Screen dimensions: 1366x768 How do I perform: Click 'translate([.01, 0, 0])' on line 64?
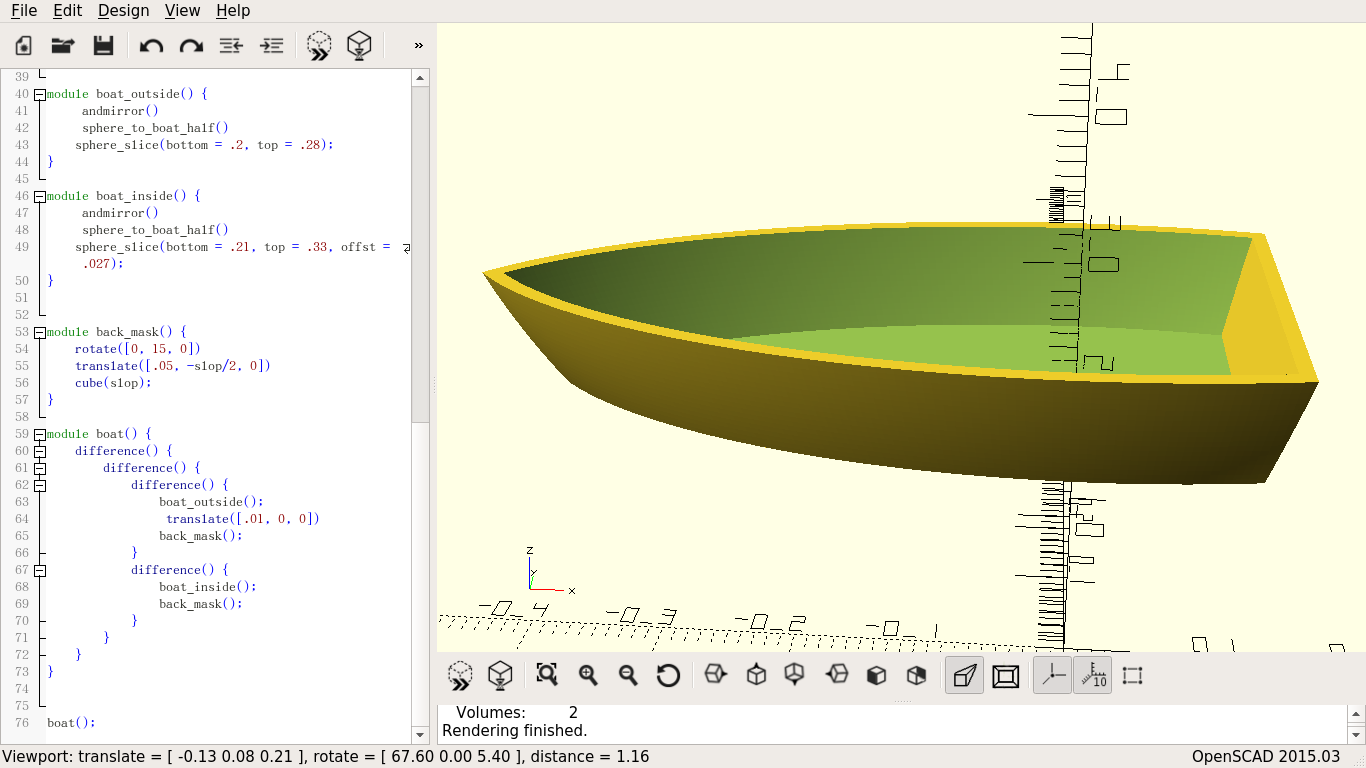click(x=243, y=519)
